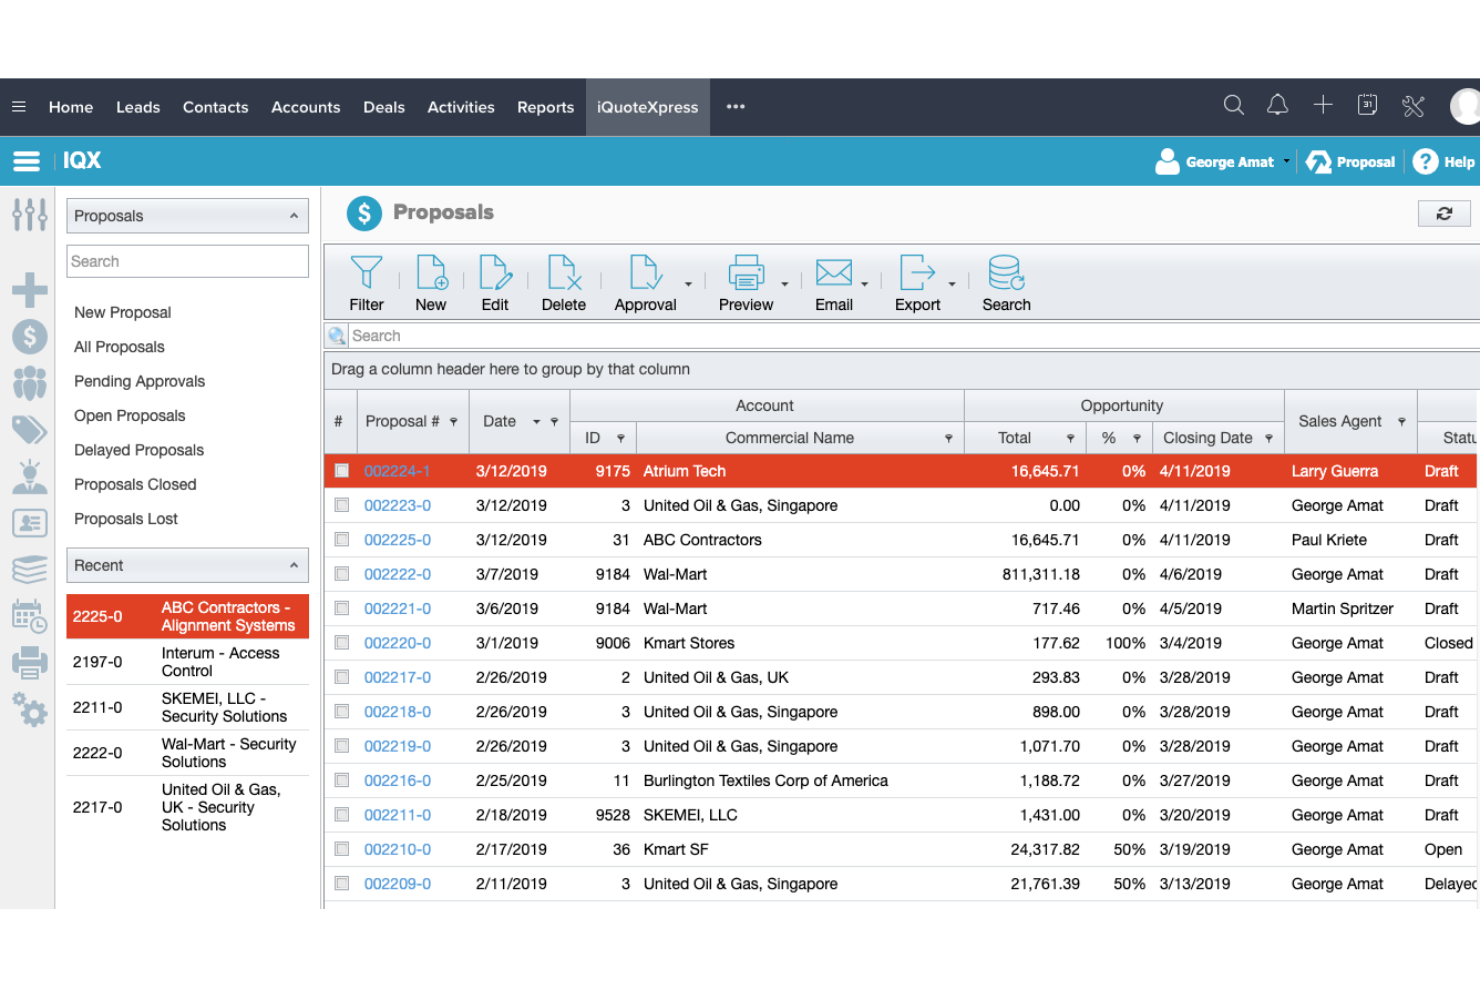
Task: Open the Export dropdown arrow
Action: [952, 284]
